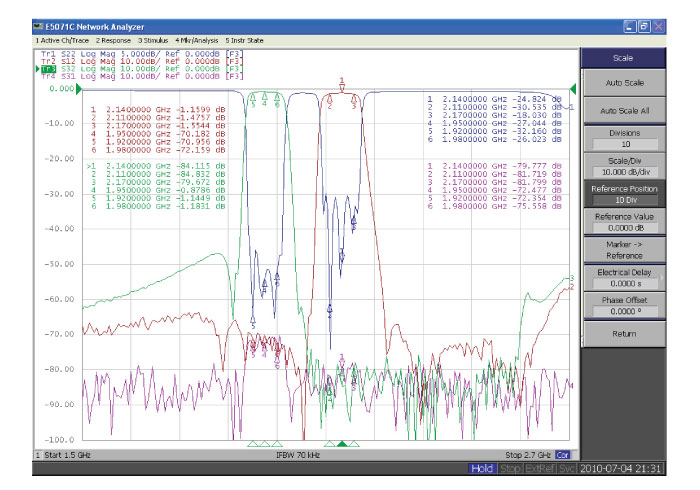Image resolution: width=700 pixels, height=490 pixels.
Task: Click Marker -> Reference softkey
Action: (625, 250)
